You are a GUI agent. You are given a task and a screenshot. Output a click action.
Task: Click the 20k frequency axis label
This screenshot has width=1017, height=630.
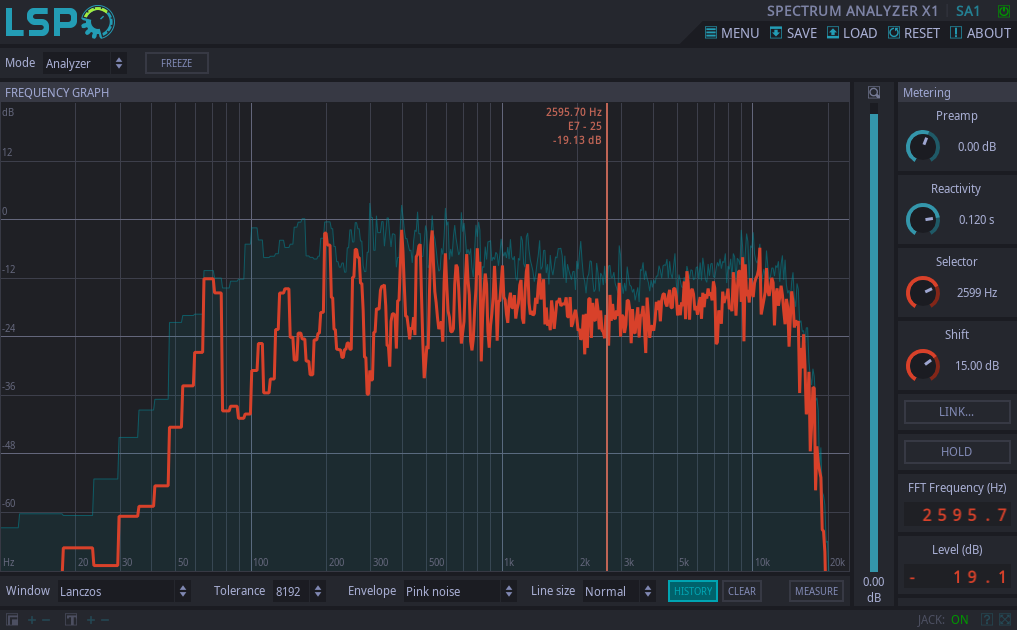point(837,563)
